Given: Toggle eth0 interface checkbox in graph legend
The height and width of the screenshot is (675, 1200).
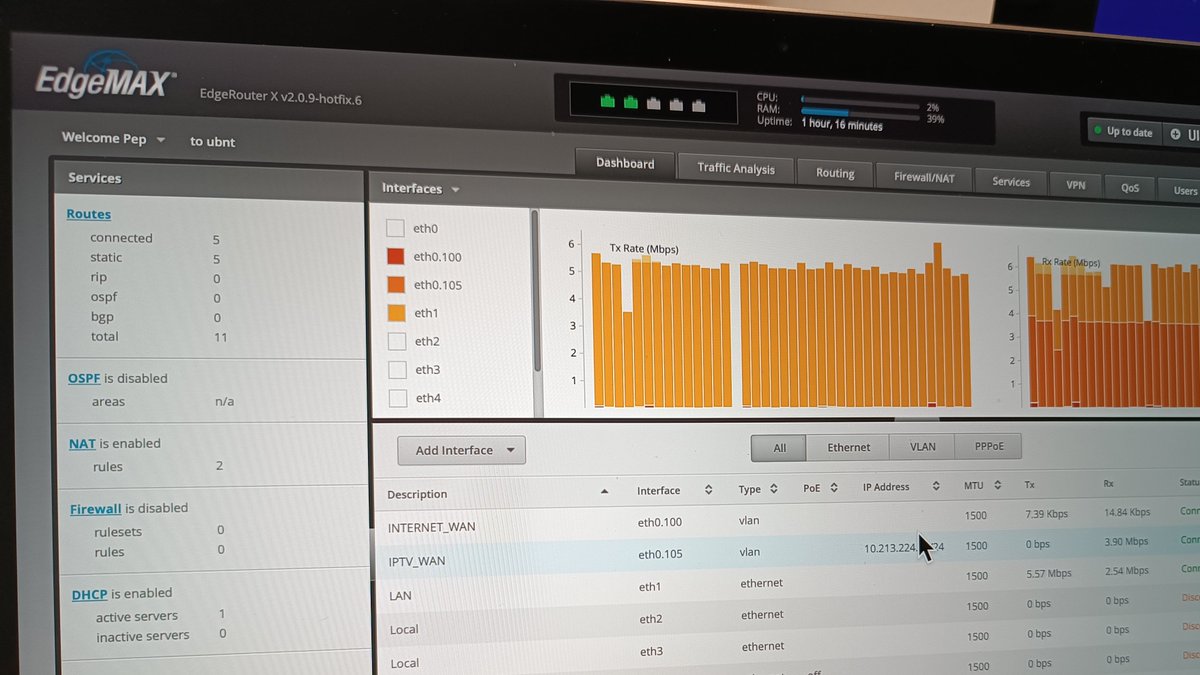Looking at the screenshot, I should (x=395, y=228).
